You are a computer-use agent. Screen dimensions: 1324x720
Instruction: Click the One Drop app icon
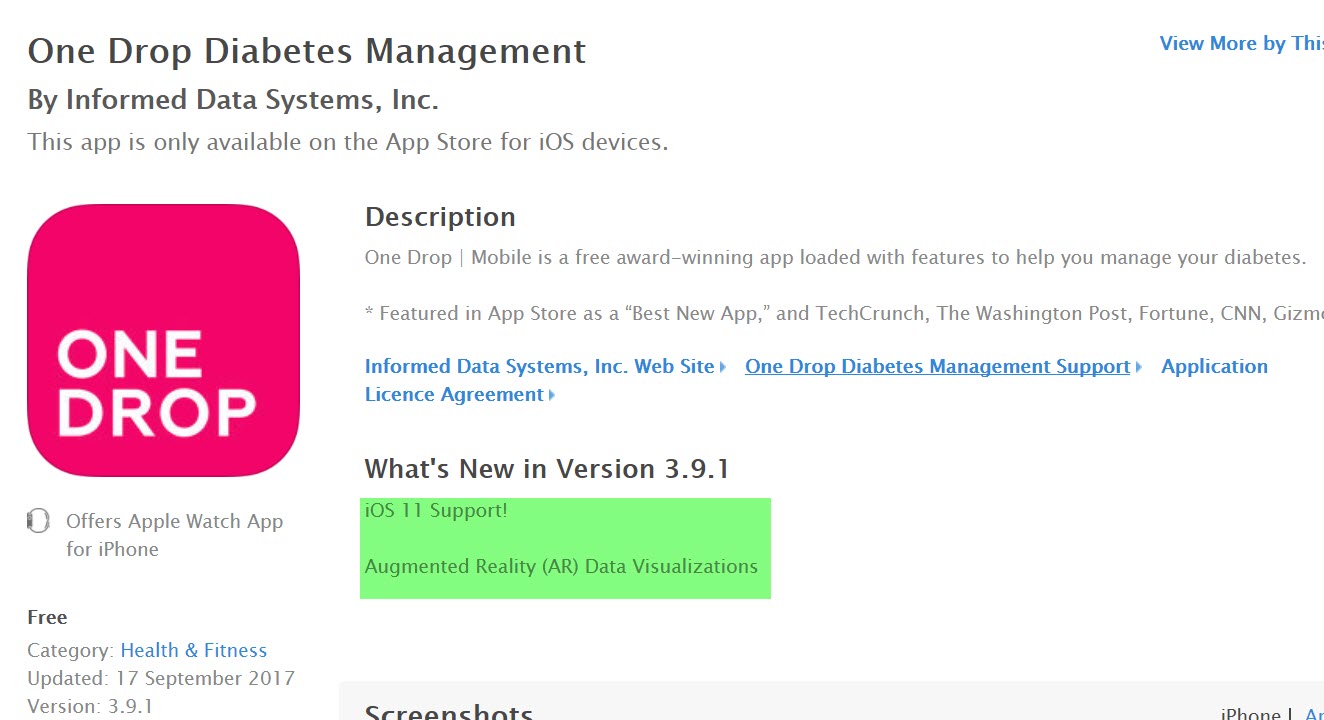coord(163,340)
